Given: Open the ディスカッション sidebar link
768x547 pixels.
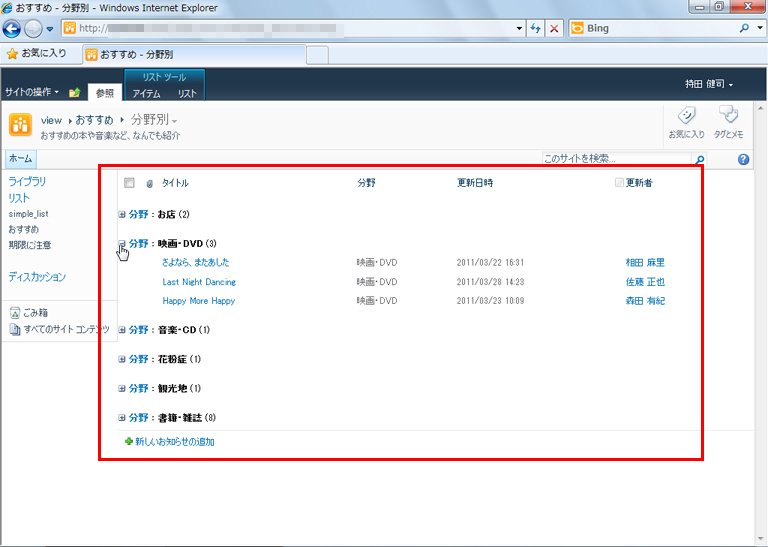Looking at the screenshot, I should (37, 277).
